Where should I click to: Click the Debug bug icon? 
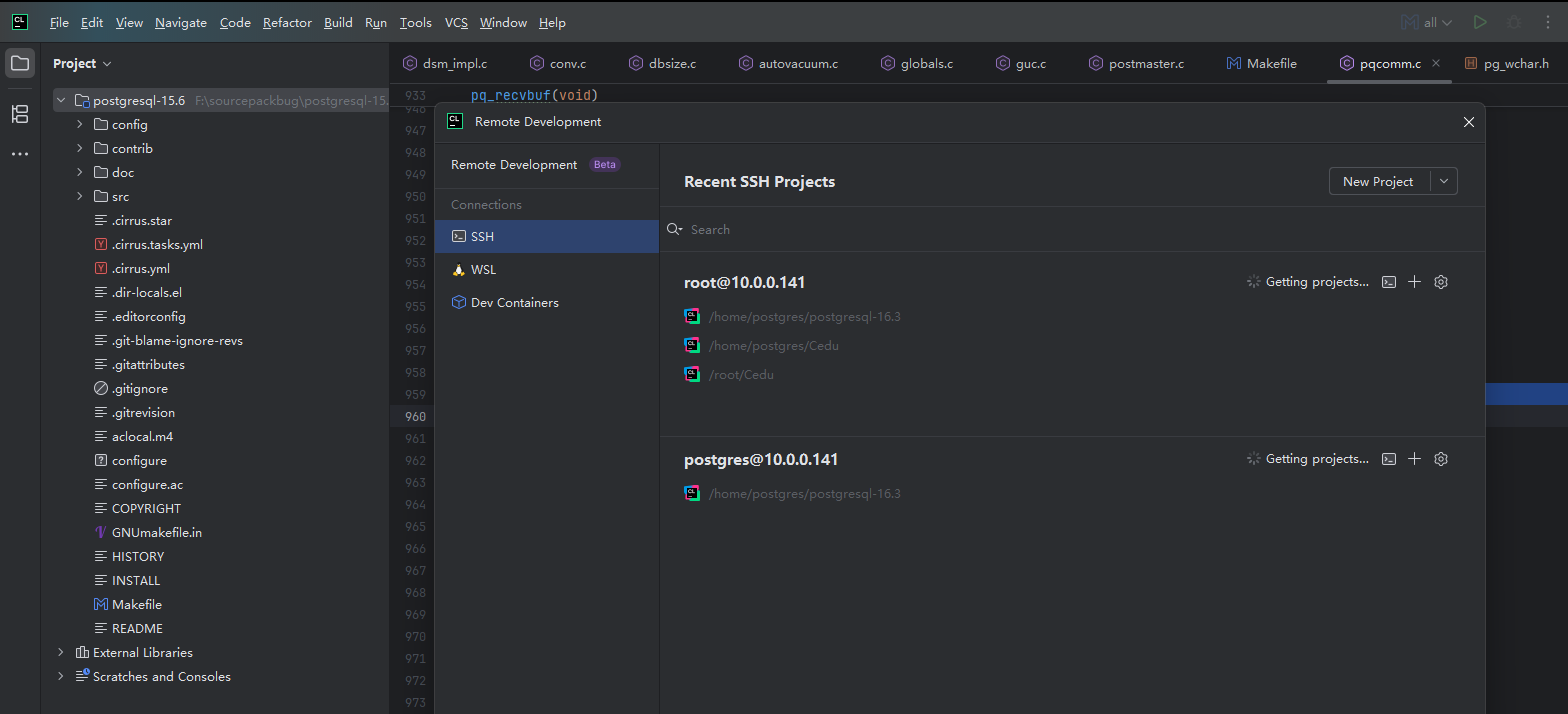1514,22
